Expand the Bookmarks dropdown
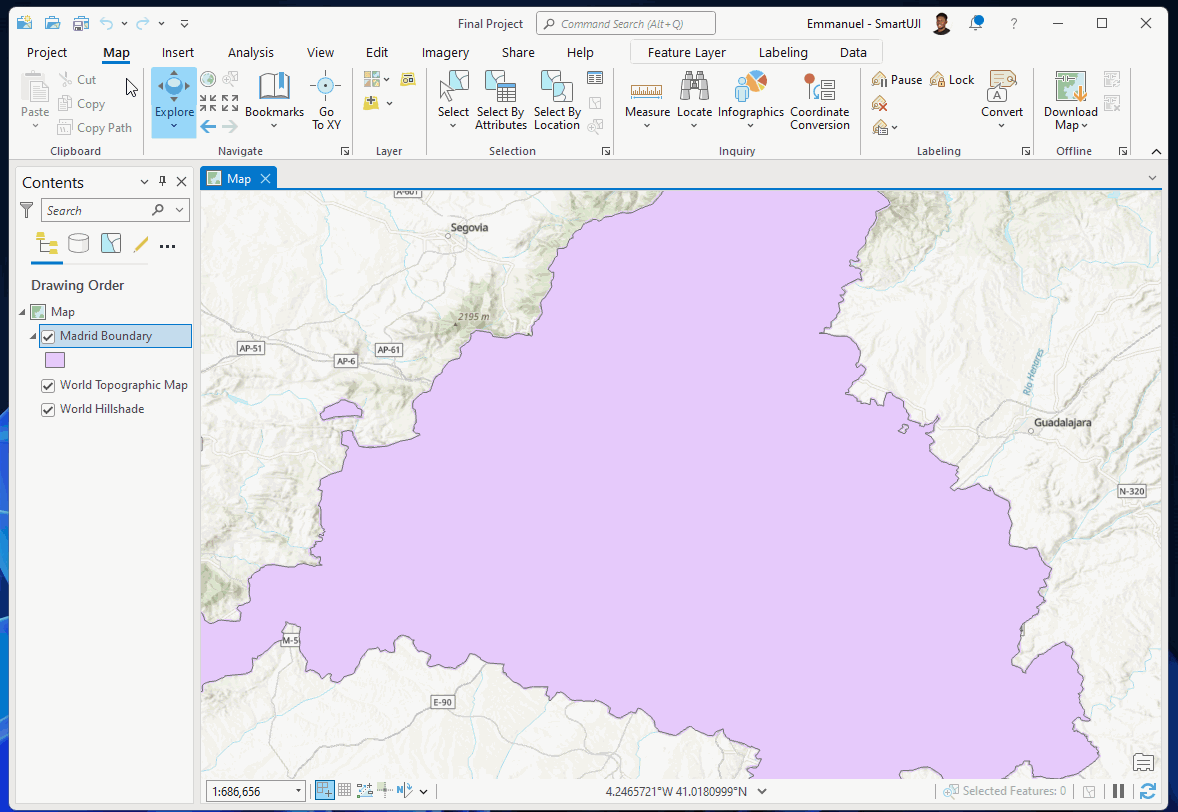Image resolution: width=1178 pixels, height=812 pixels. point(274,126)
